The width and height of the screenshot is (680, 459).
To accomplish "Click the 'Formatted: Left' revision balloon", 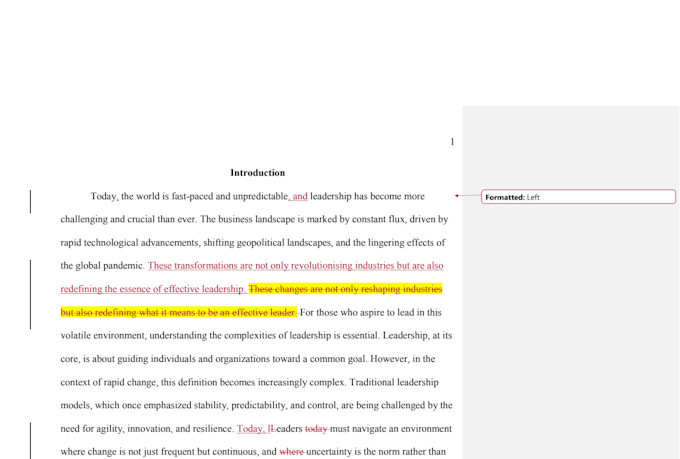I will (x=578, y=197).
